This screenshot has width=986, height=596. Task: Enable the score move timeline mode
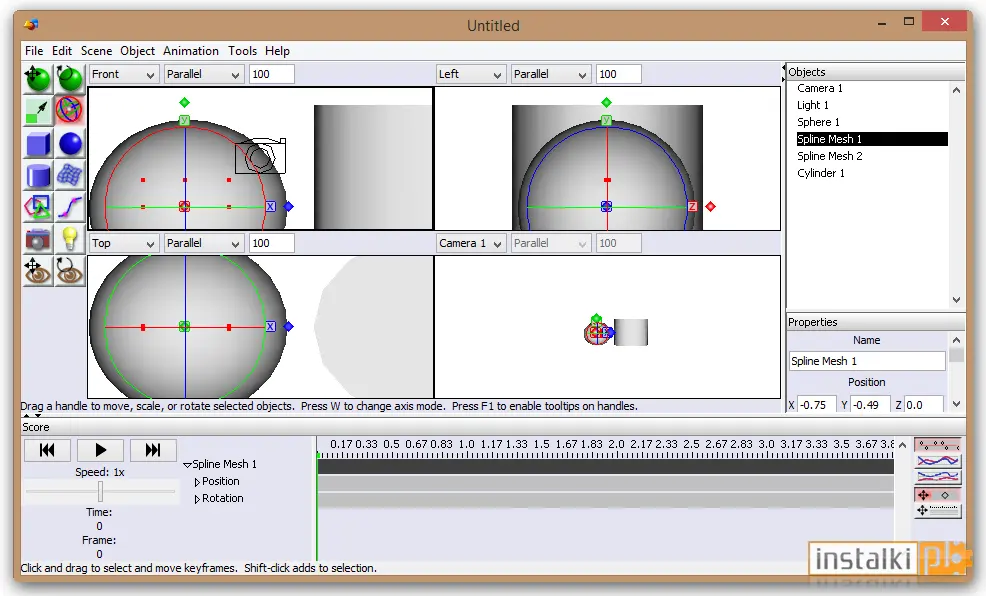[x=938, y=511]
